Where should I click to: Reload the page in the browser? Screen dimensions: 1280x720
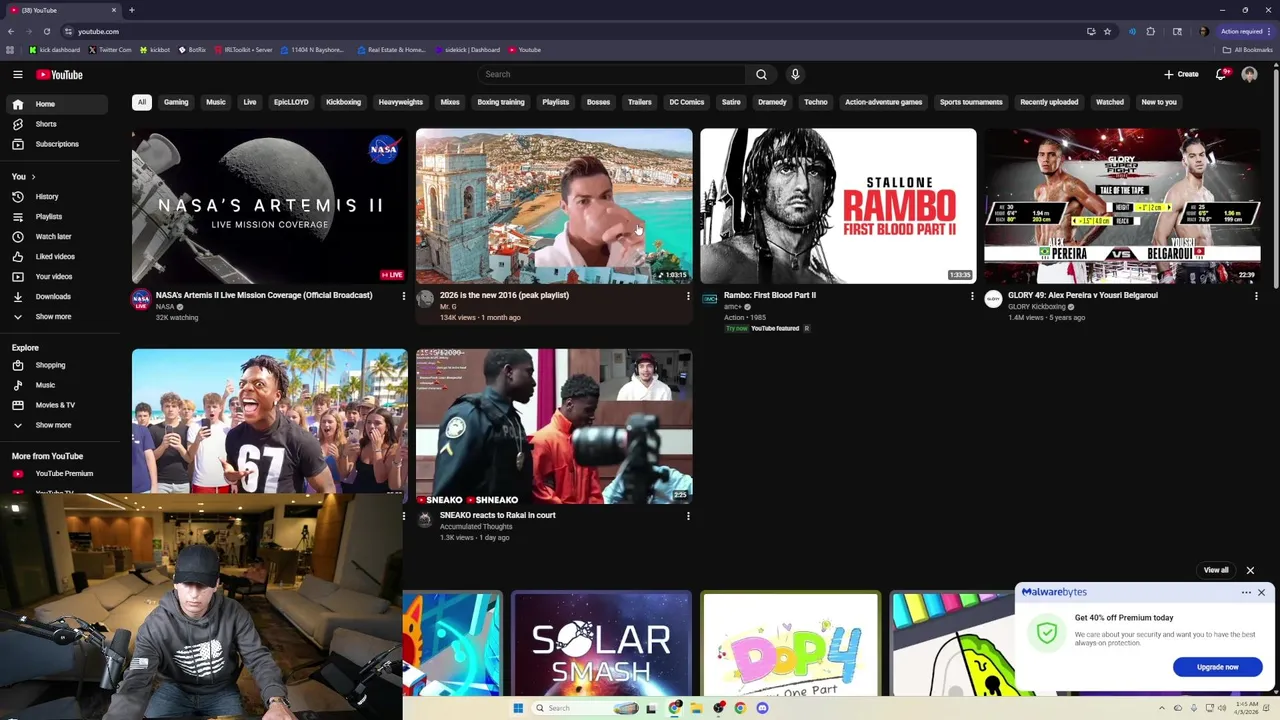click(x=46, y=31)
